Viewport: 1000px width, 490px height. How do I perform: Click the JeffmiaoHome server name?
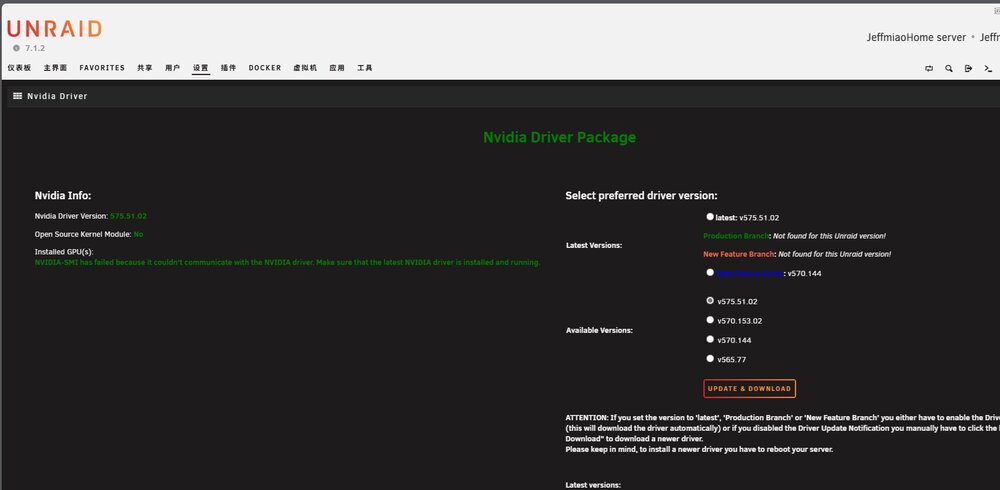(x=916, y=38)
